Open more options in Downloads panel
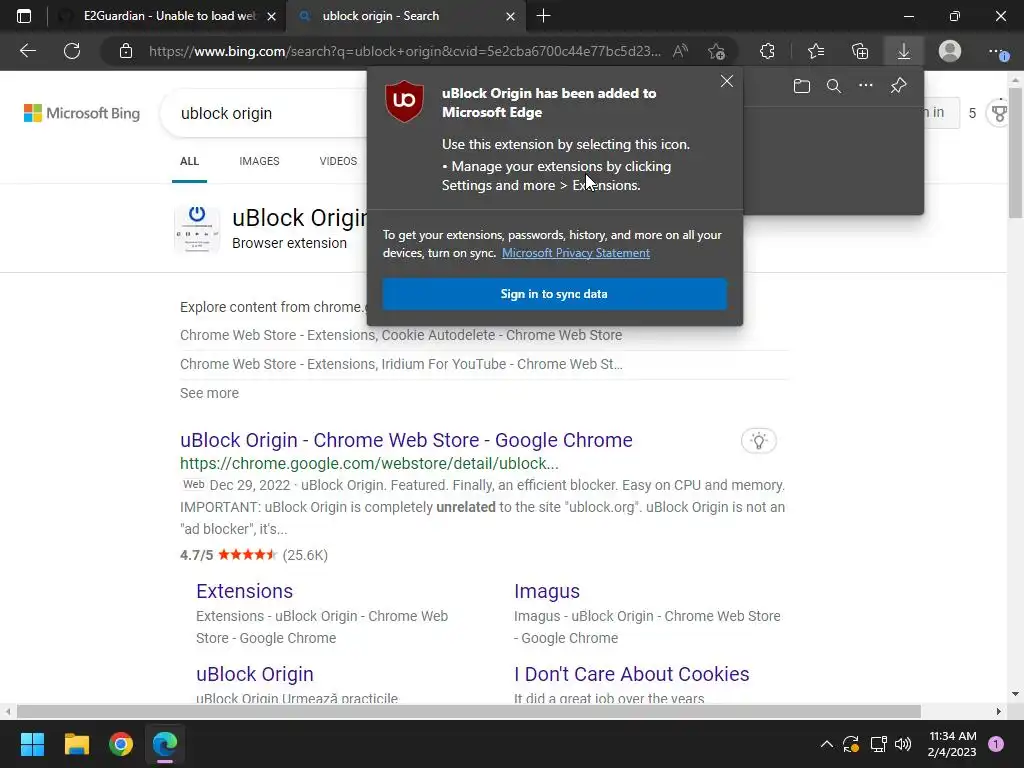 866,86
